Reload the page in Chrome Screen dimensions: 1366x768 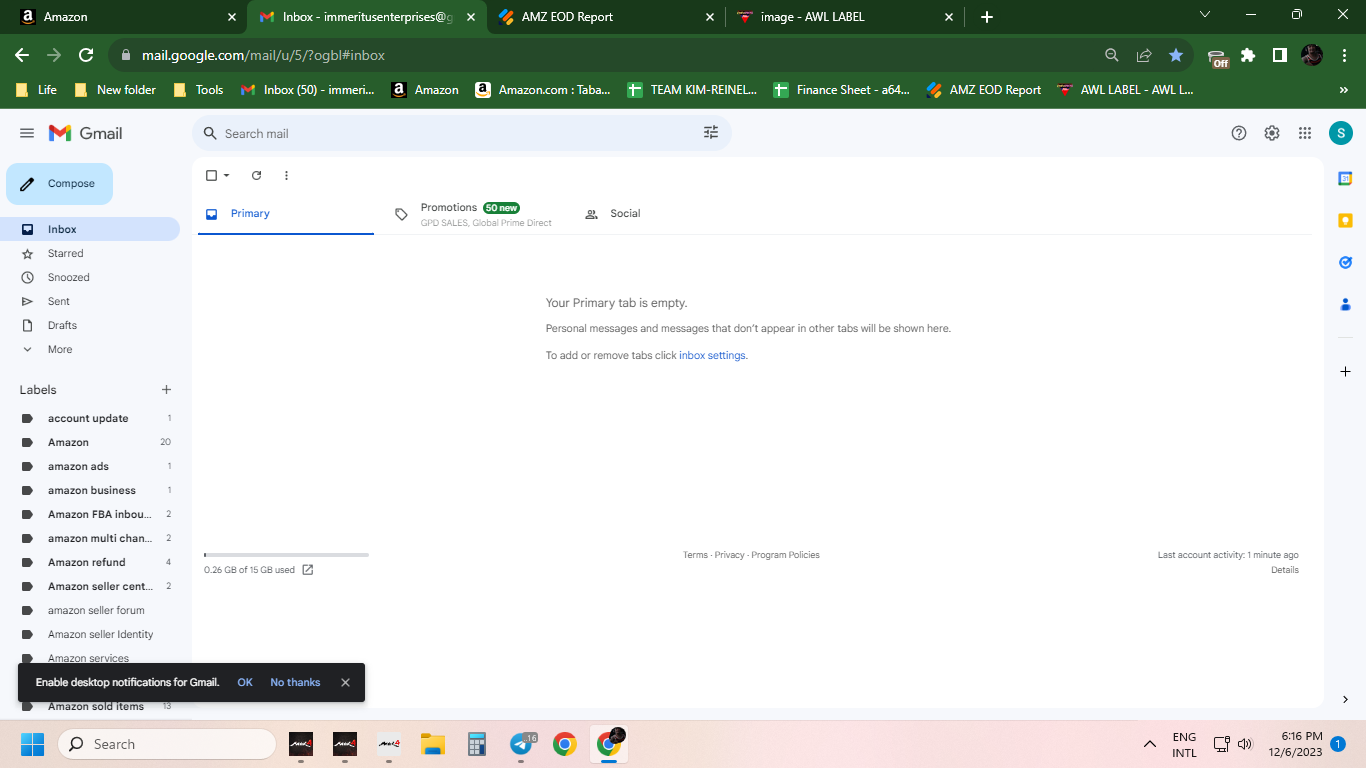[86, 55]
